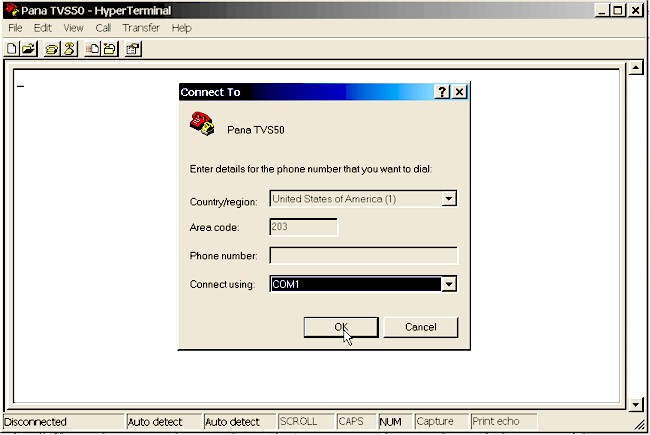Open the Call menu

(103, 28)
